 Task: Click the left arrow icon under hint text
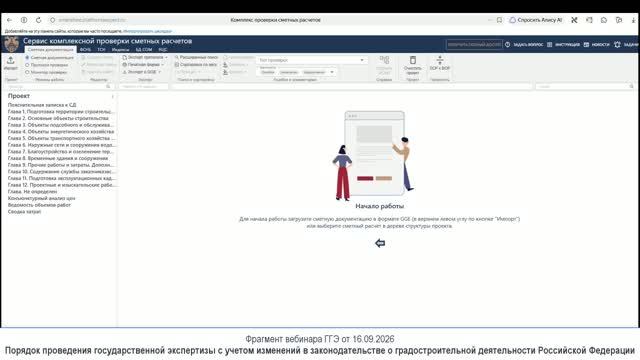point(380,243)
